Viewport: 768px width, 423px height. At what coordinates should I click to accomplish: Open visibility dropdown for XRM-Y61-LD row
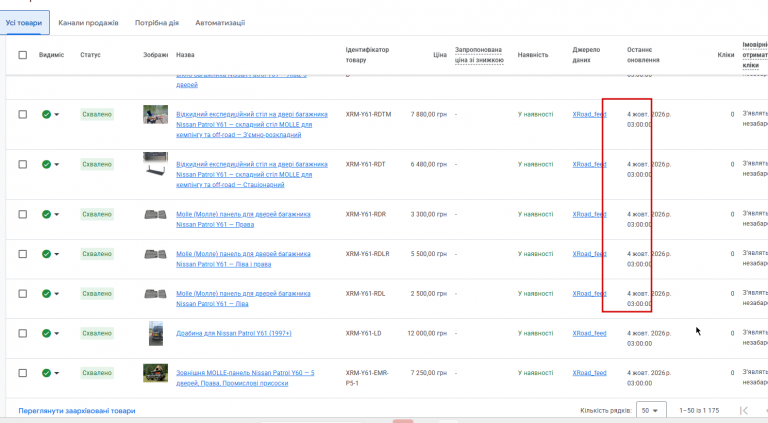pos(56,333)
